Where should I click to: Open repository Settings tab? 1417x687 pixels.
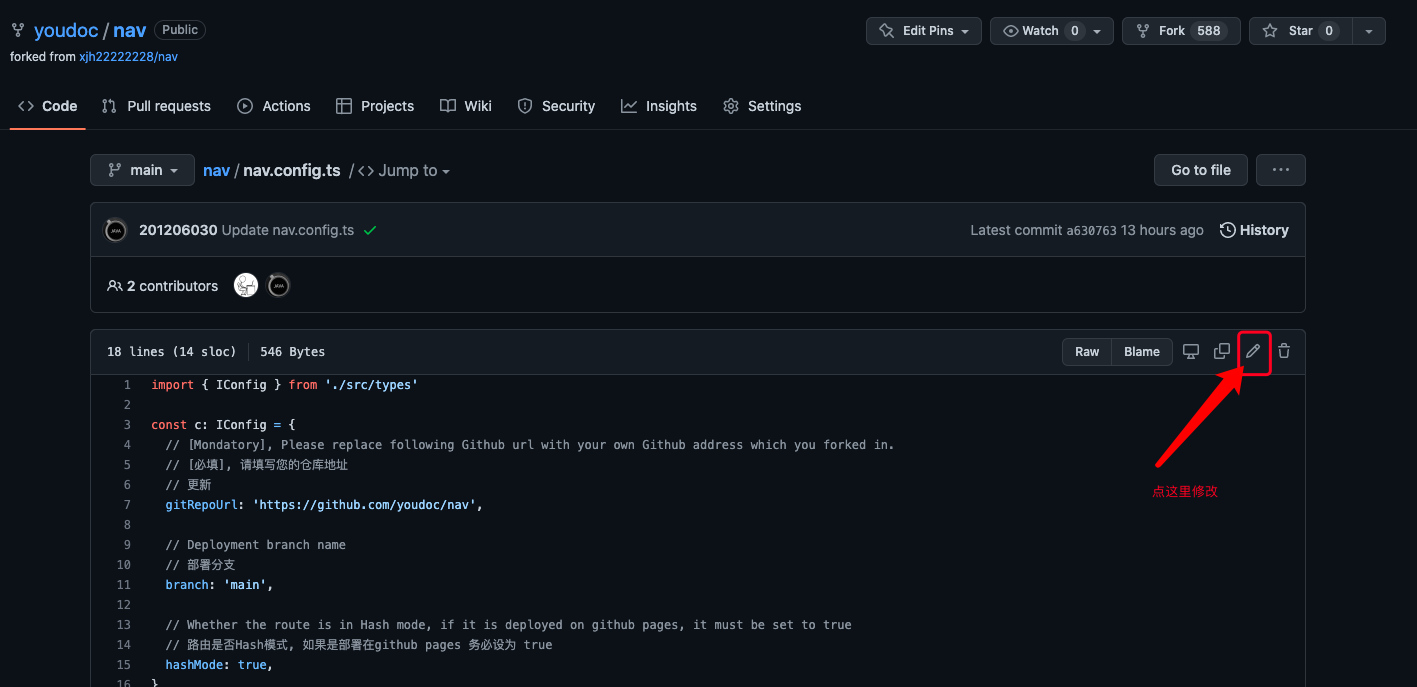762,106
